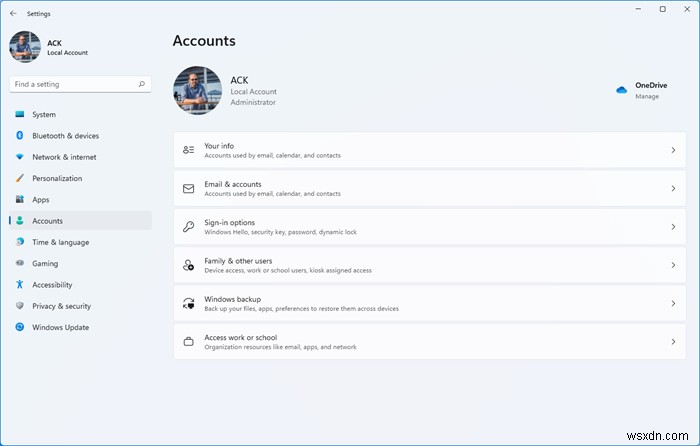Click the Administrator label under ACK
This screenshot has height=446, width=700.
click(x=253, y=102)
